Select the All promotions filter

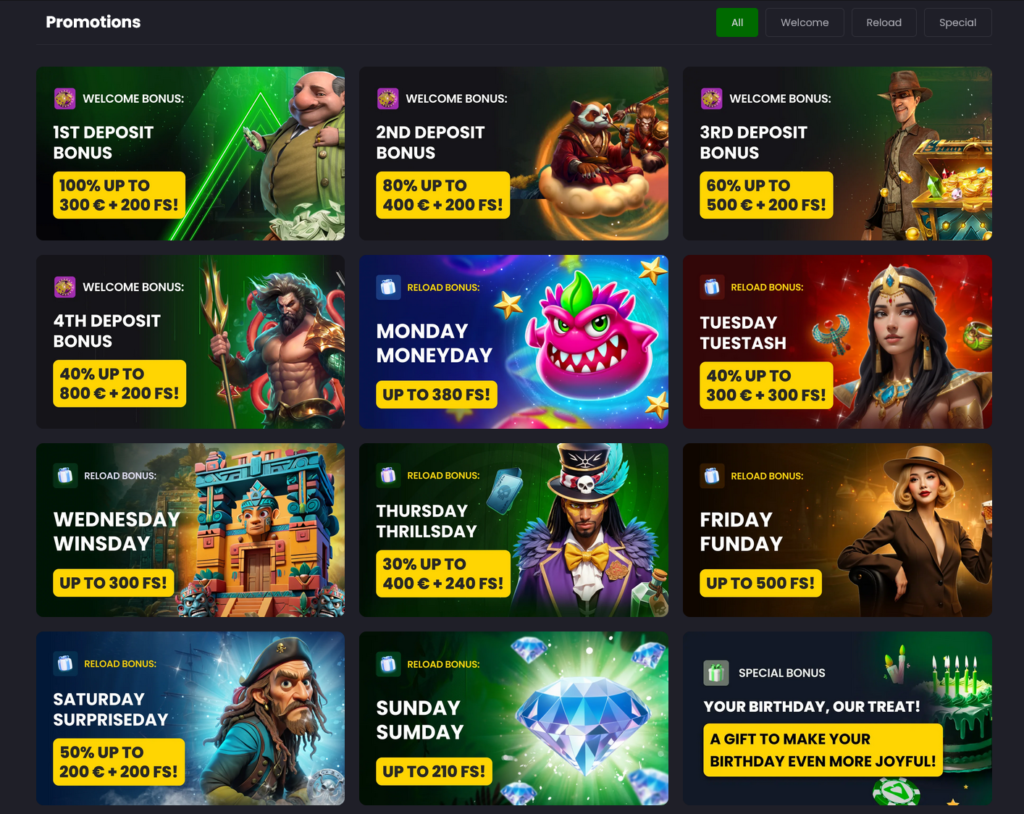[x=737, y=22]
